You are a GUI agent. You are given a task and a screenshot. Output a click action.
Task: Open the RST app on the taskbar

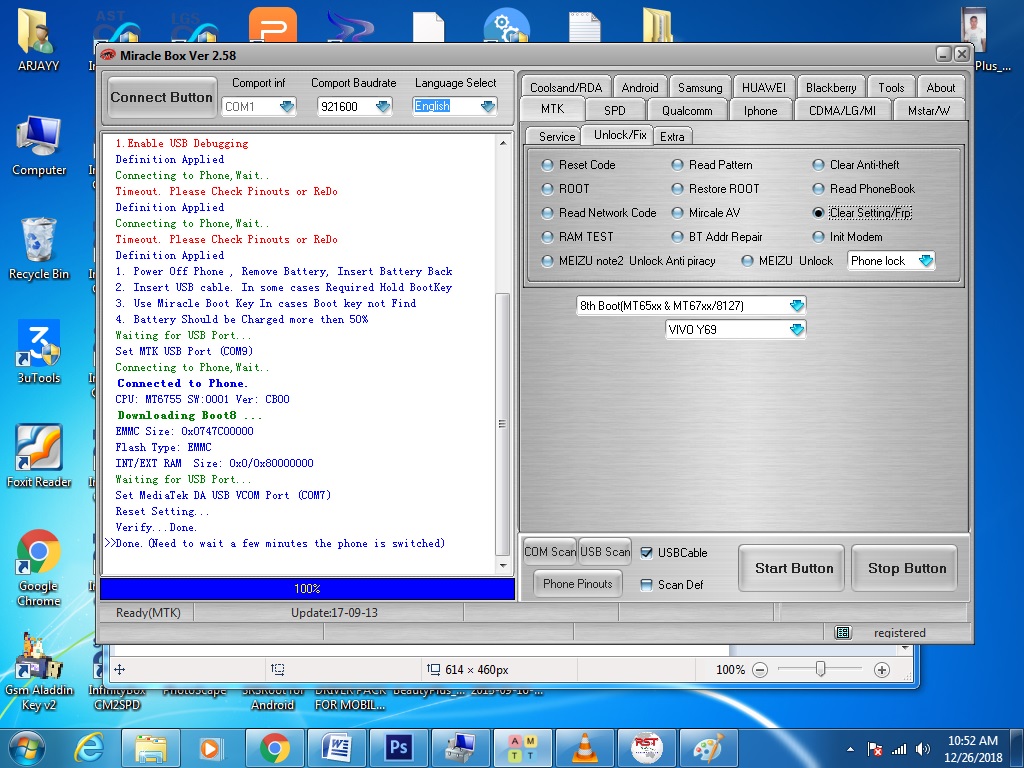(x=647, y=748)
